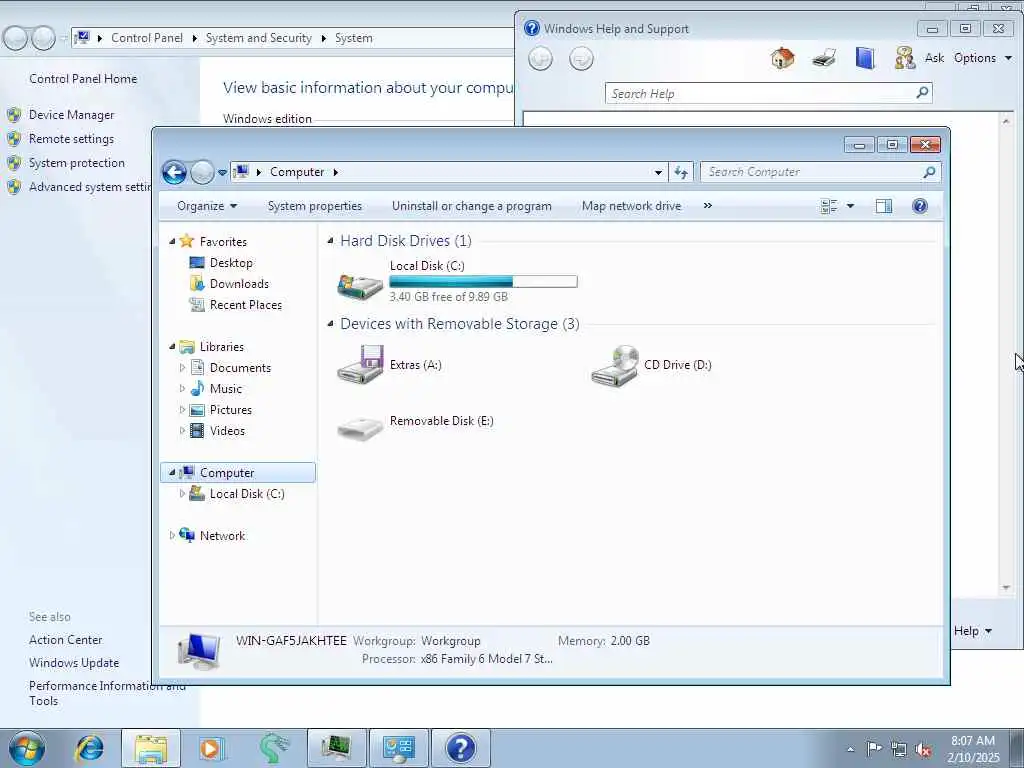The width and height of the screenshot is (1024, 768).
Task: Open Help dropdown at Help window bottom
Action: [972, 631]
